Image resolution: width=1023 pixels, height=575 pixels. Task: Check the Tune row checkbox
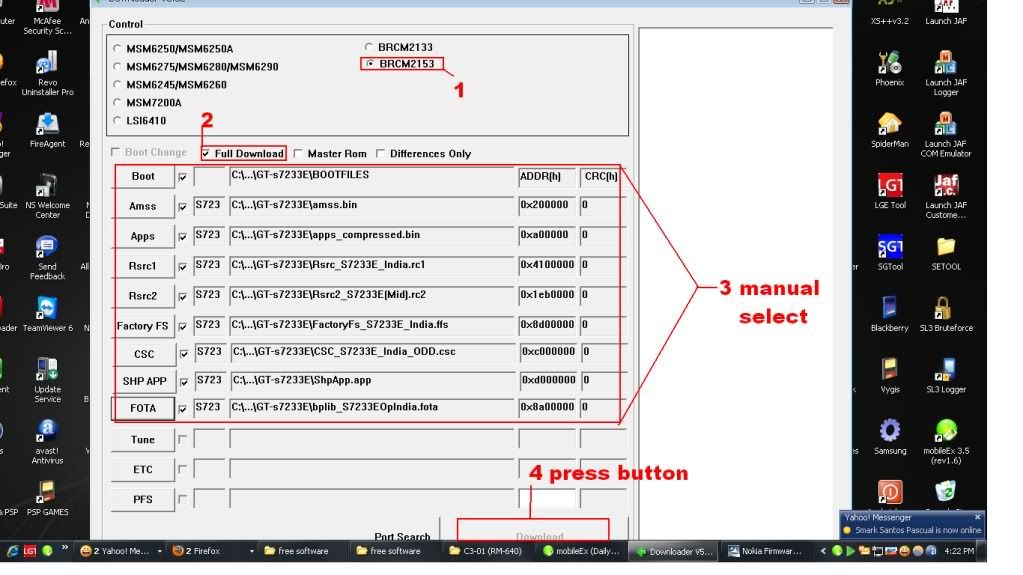(183, 440)
